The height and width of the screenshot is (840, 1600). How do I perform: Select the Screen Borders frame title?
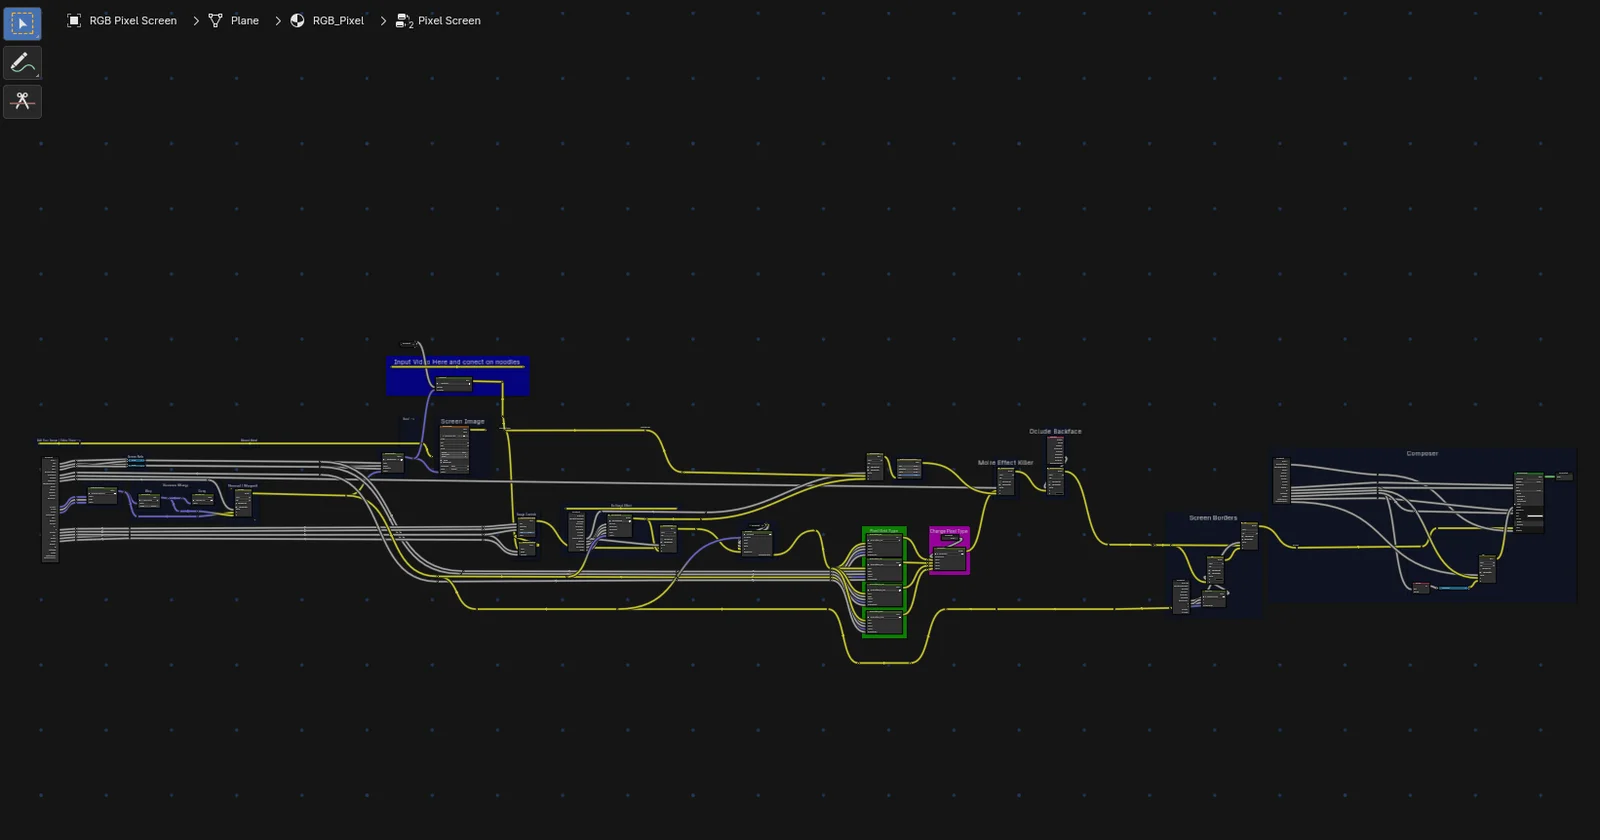(1213, 518)
